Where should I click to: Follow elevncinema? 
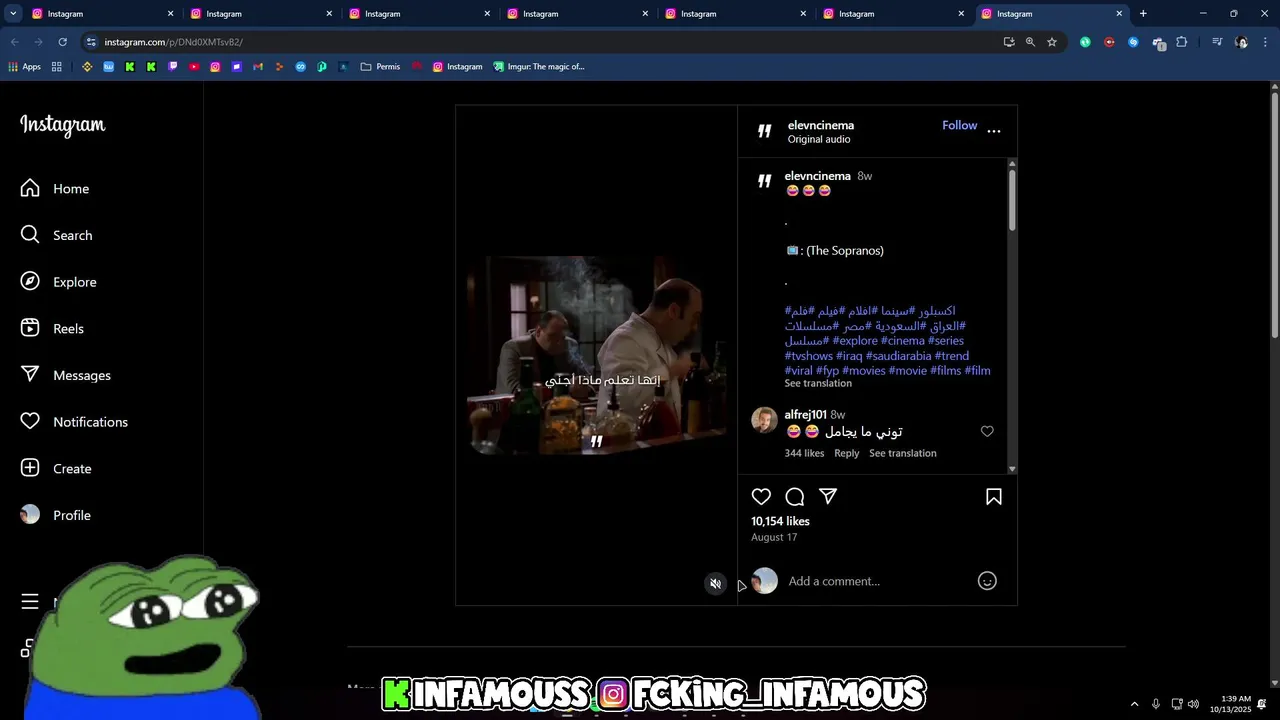click(959, 125)
